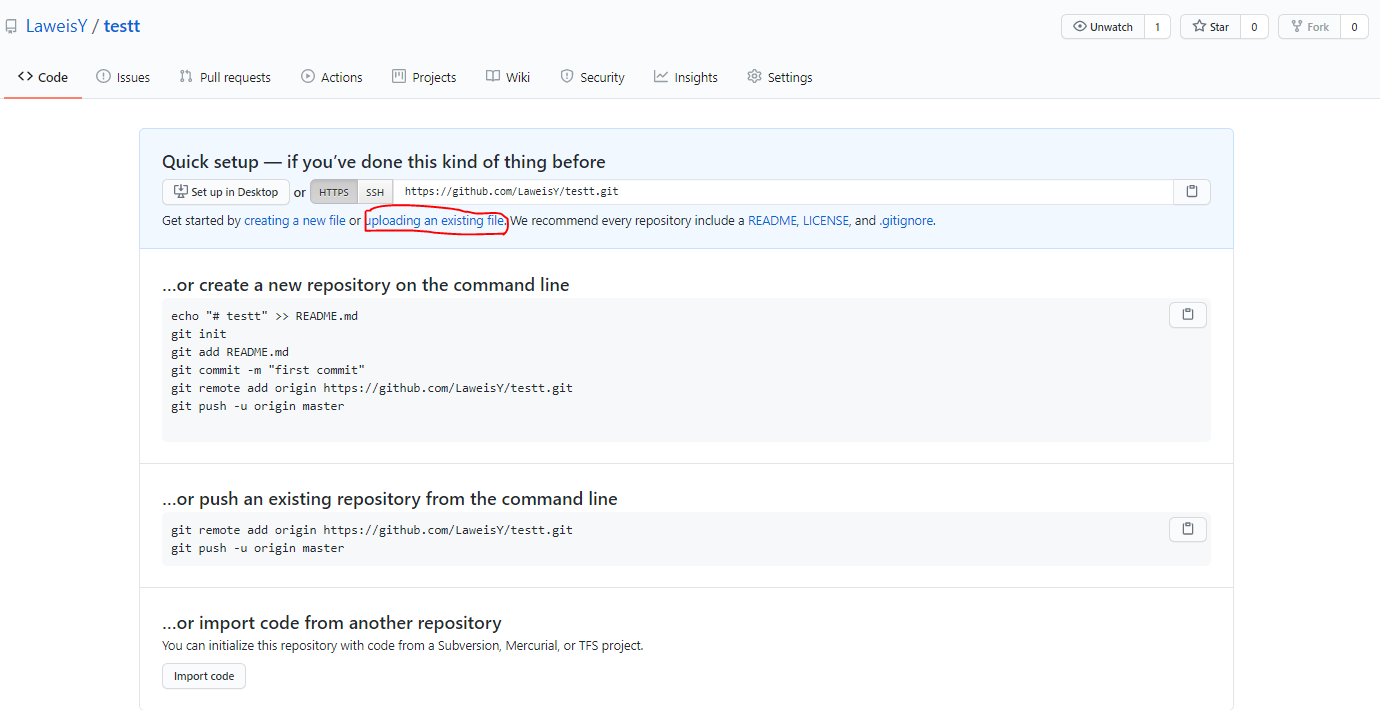1380x710 pixels.
Task: Switch clone URL to SSH
Action: pyautogui.click(x=375, y=192)
